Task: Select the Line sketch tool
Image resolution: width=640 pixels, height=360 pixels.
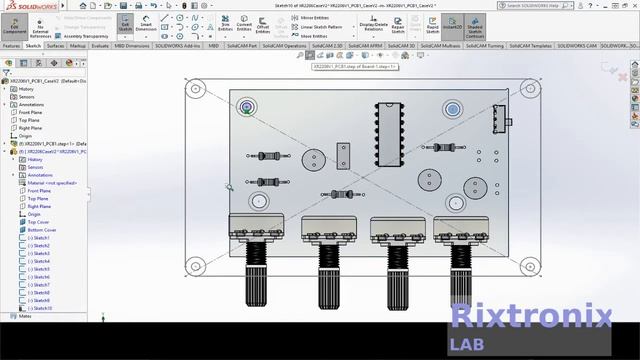Action: (x=164, y=18)
